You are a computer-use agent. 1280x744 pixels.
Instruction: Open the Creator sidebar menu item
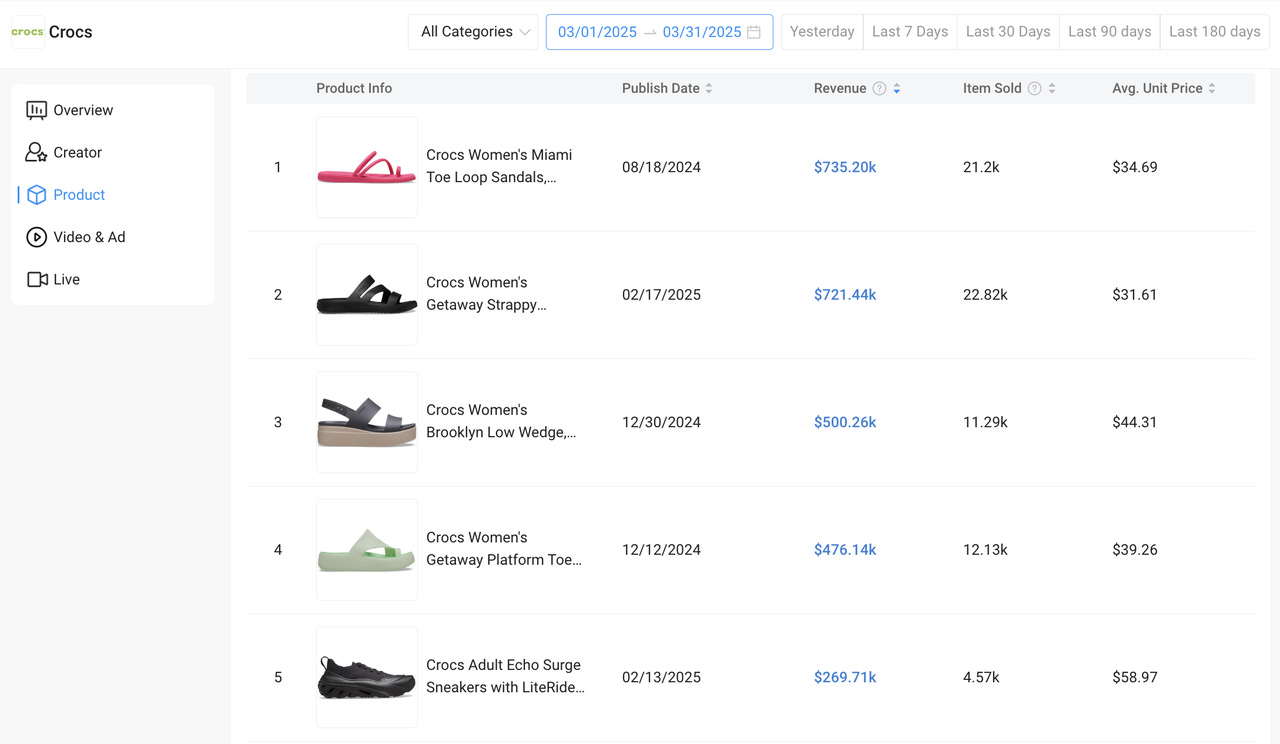pyautogui.click(x=113, y=152)
